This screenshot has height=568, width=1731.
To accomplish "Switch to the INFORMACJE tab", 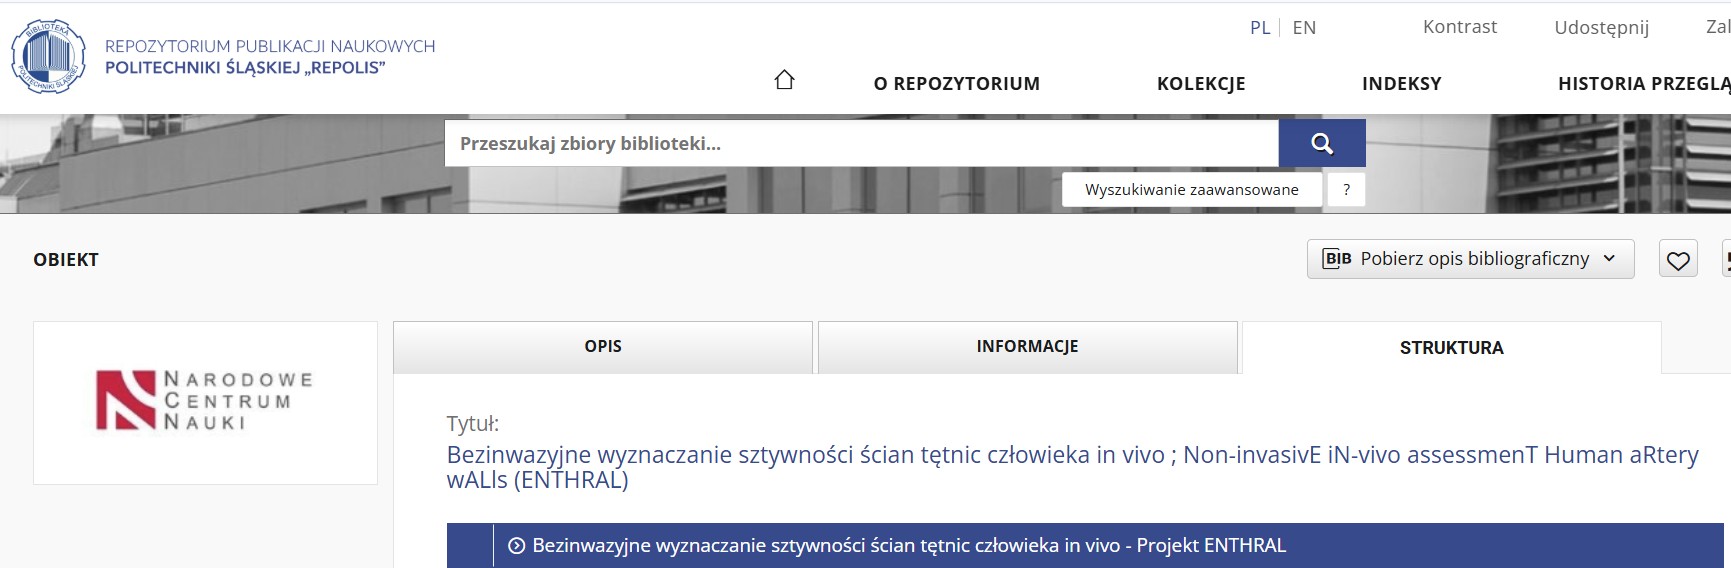I will pos(1027,347).
